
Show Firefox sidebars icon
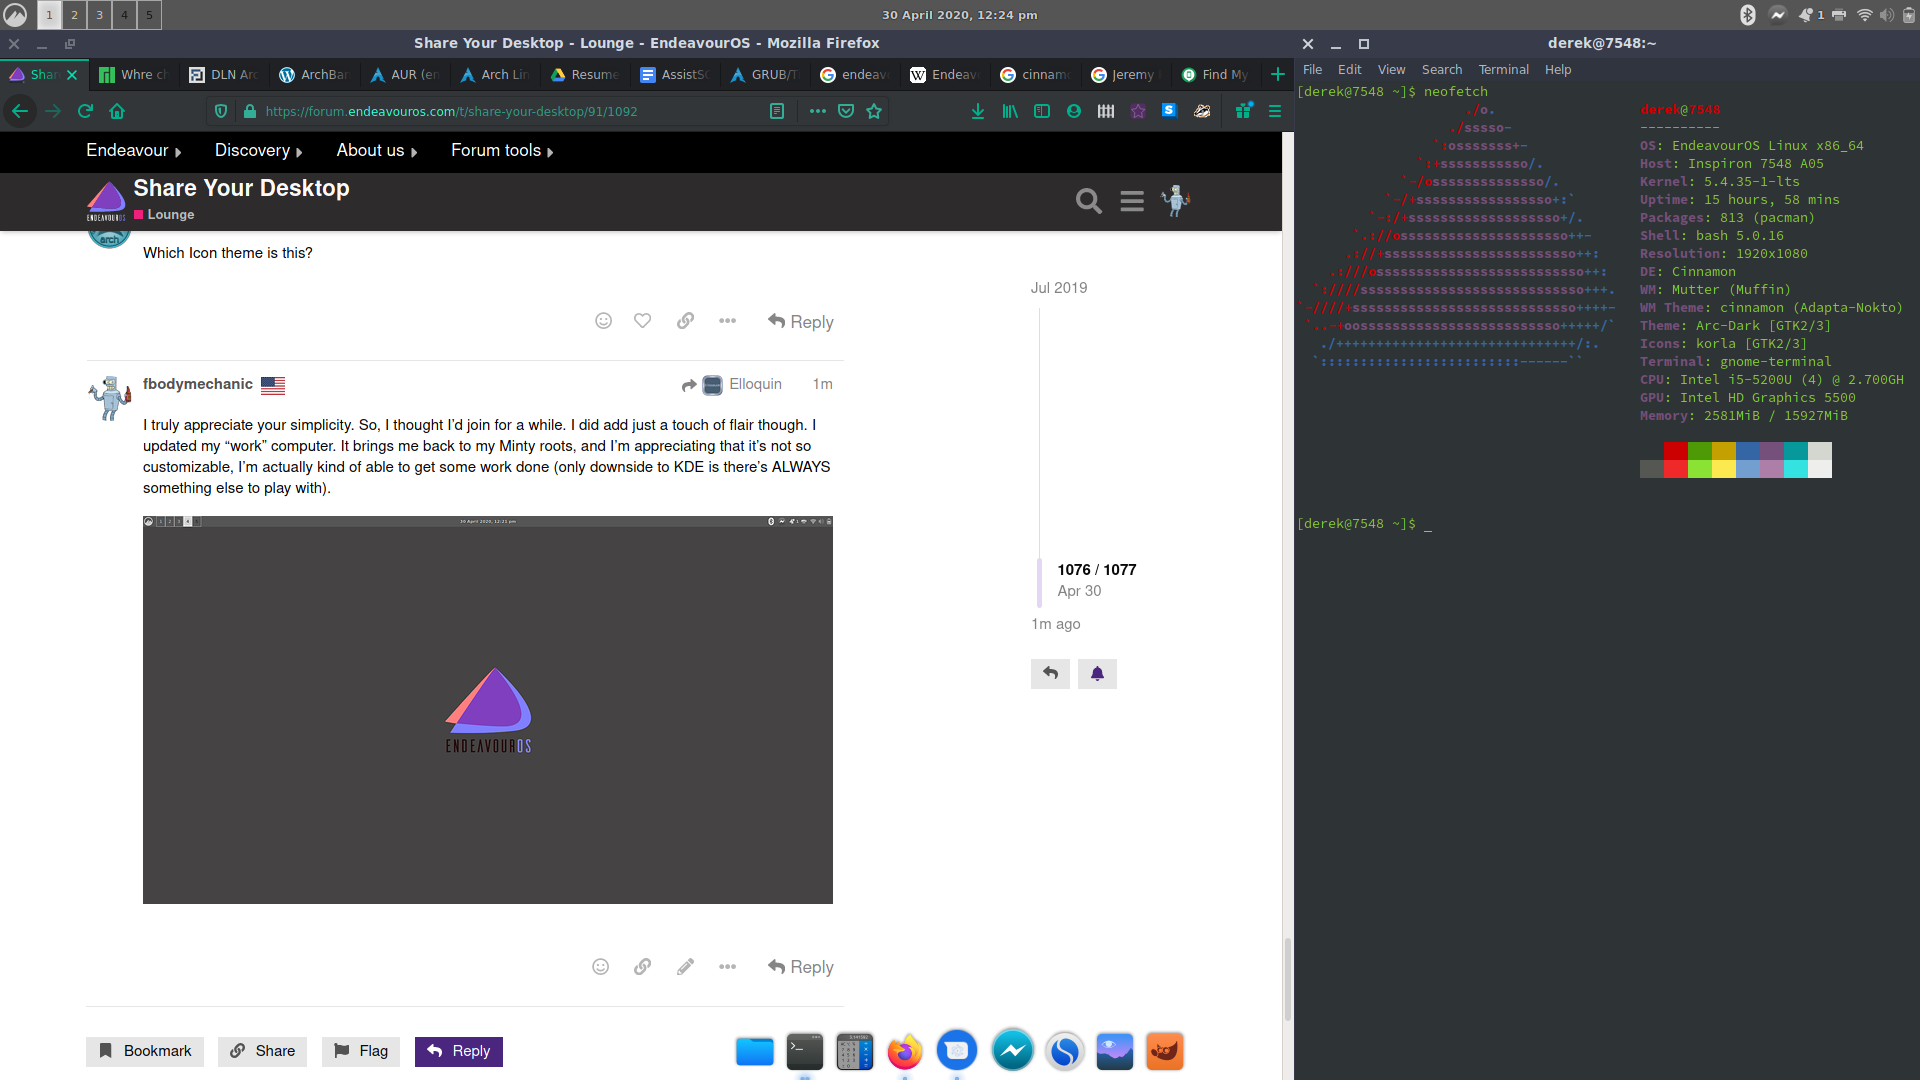pos(1042,112)
